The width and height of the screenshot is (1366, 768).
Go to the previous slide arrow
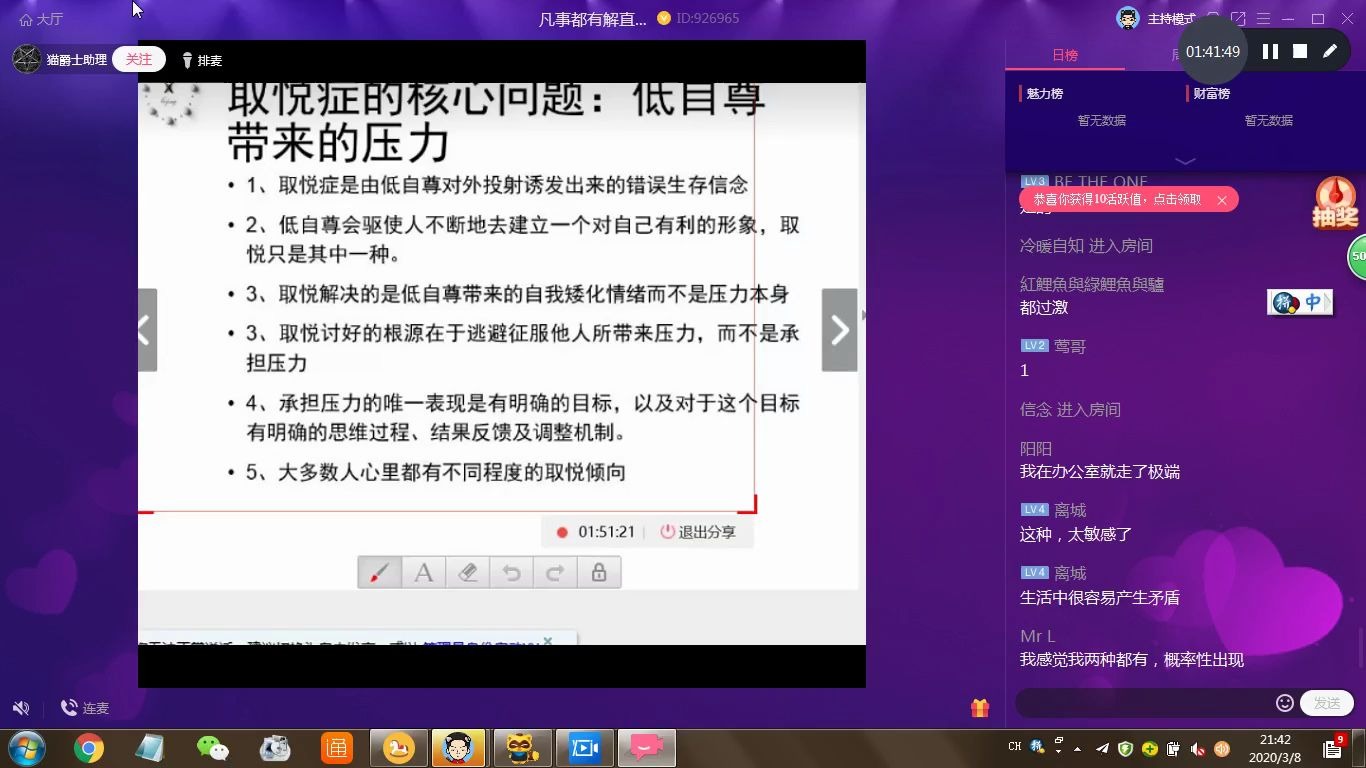coord(146,330)
